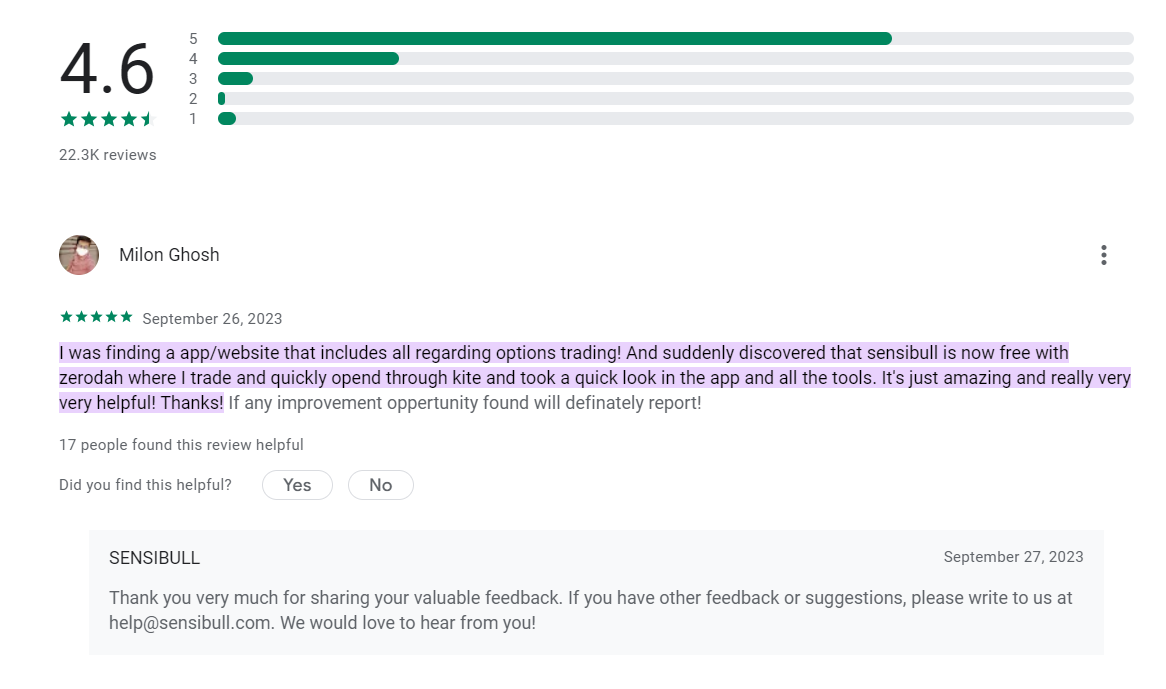Click the reviewer name Milon Ghosh

point(169,255)
